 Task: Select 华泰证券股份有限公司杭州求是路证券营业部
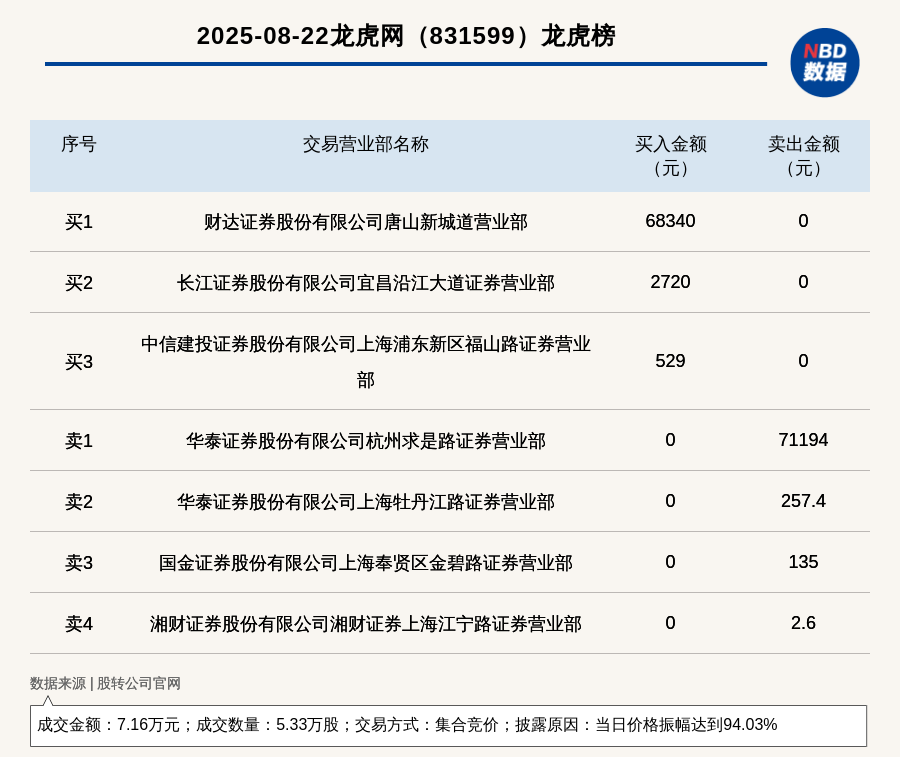(366, 441)
